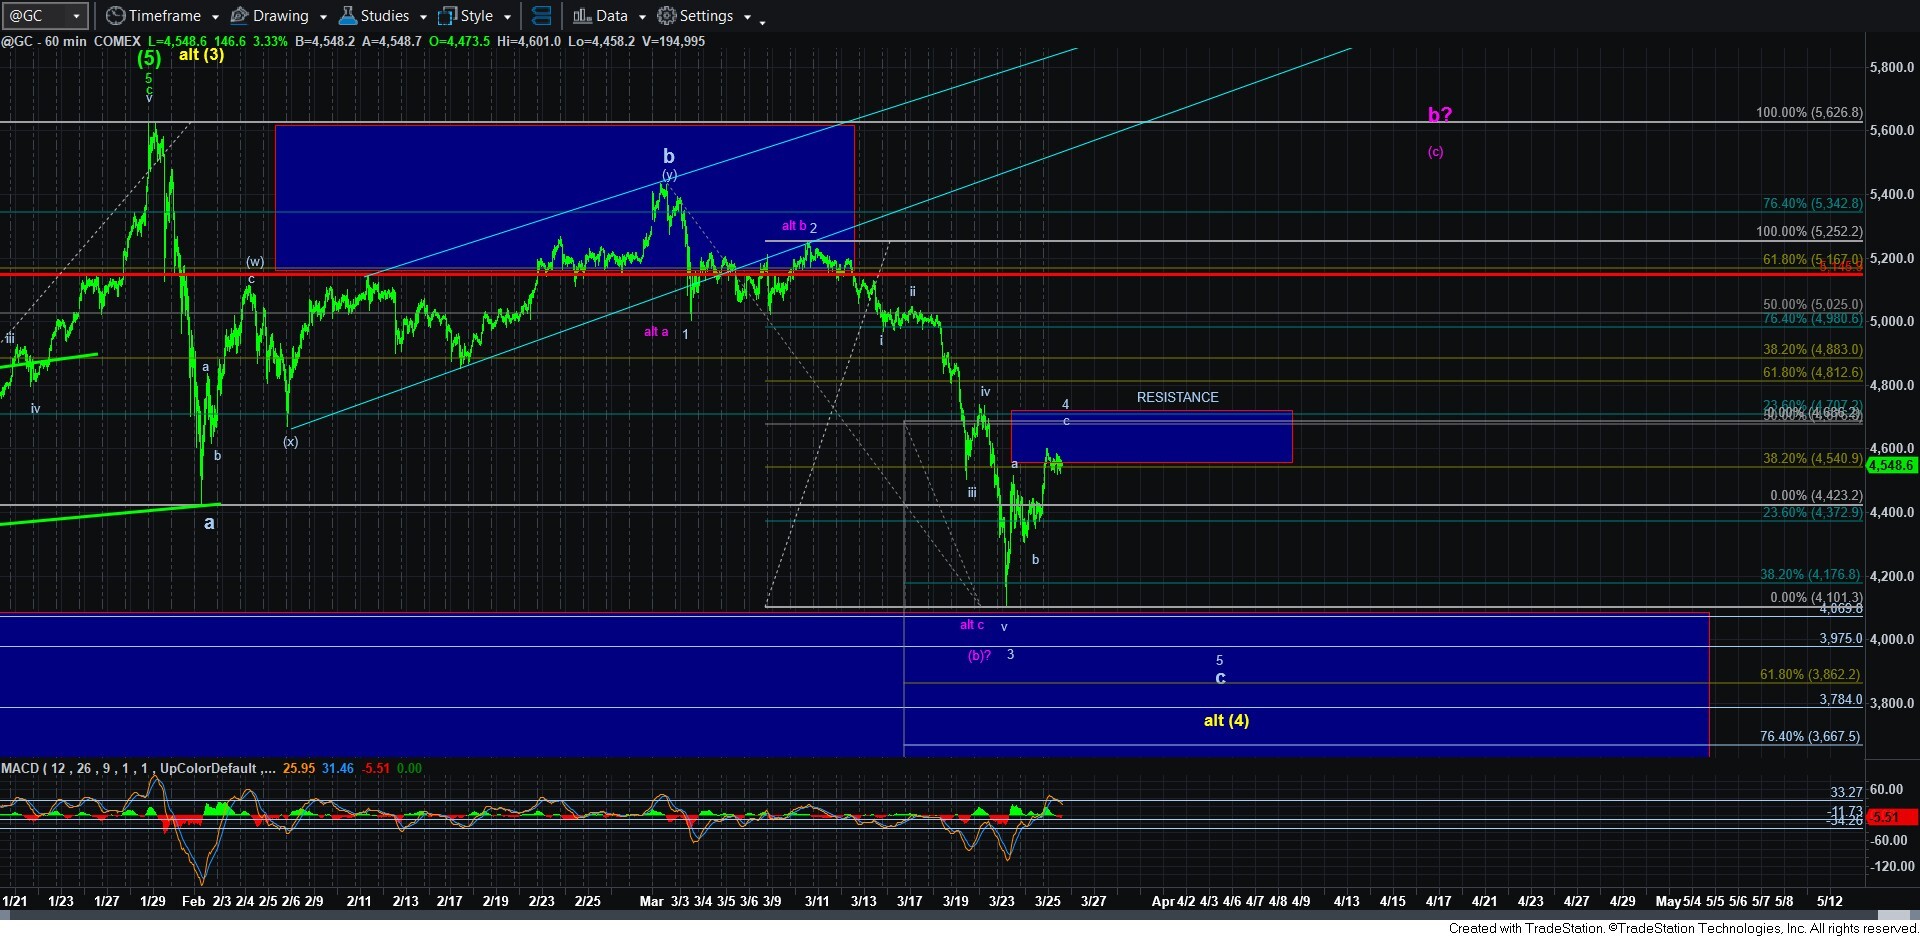Select the yellow alt (4) wave label
Viewport: 1920px width, 936px height.
pos(1226,720)
